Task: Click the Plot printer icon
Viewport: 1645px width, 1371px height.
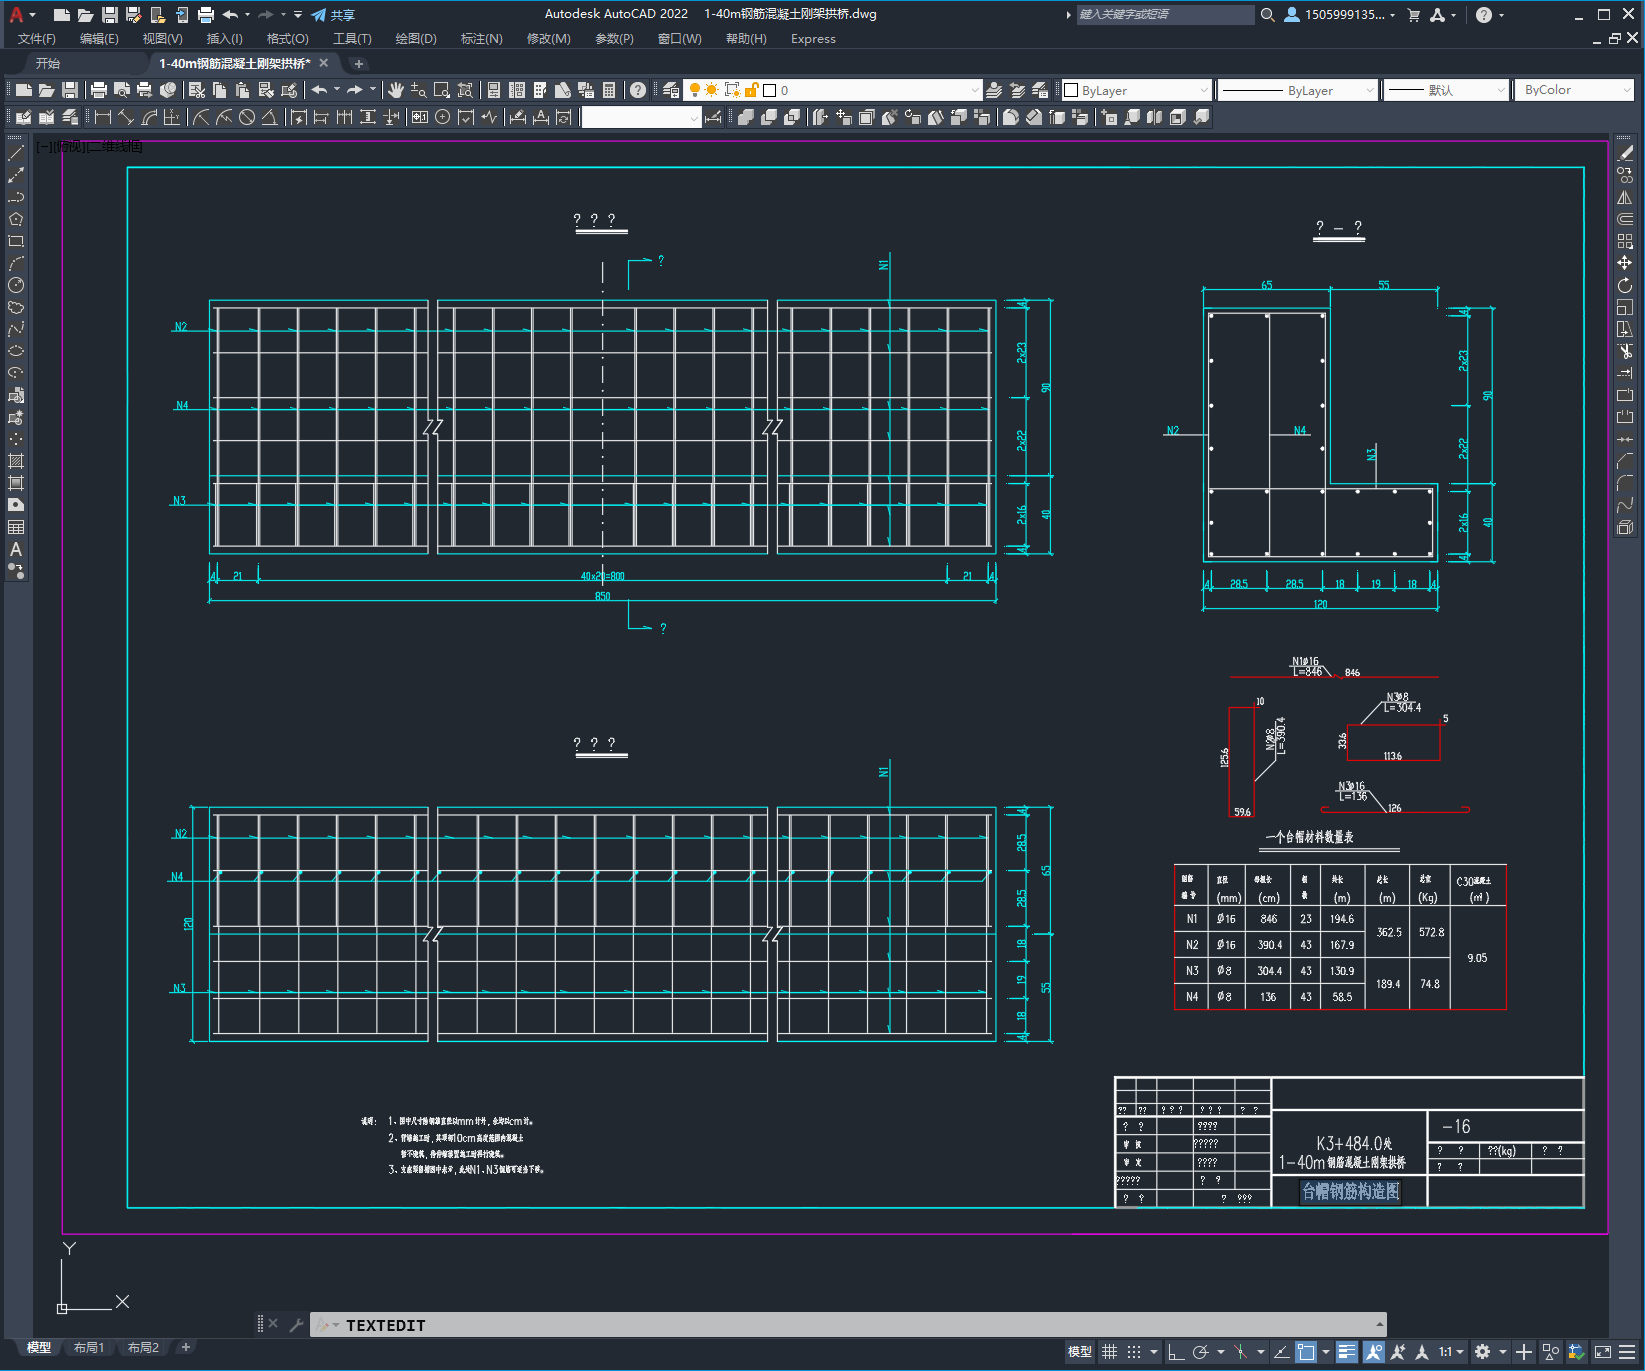Action: click(x=99, y=90)
